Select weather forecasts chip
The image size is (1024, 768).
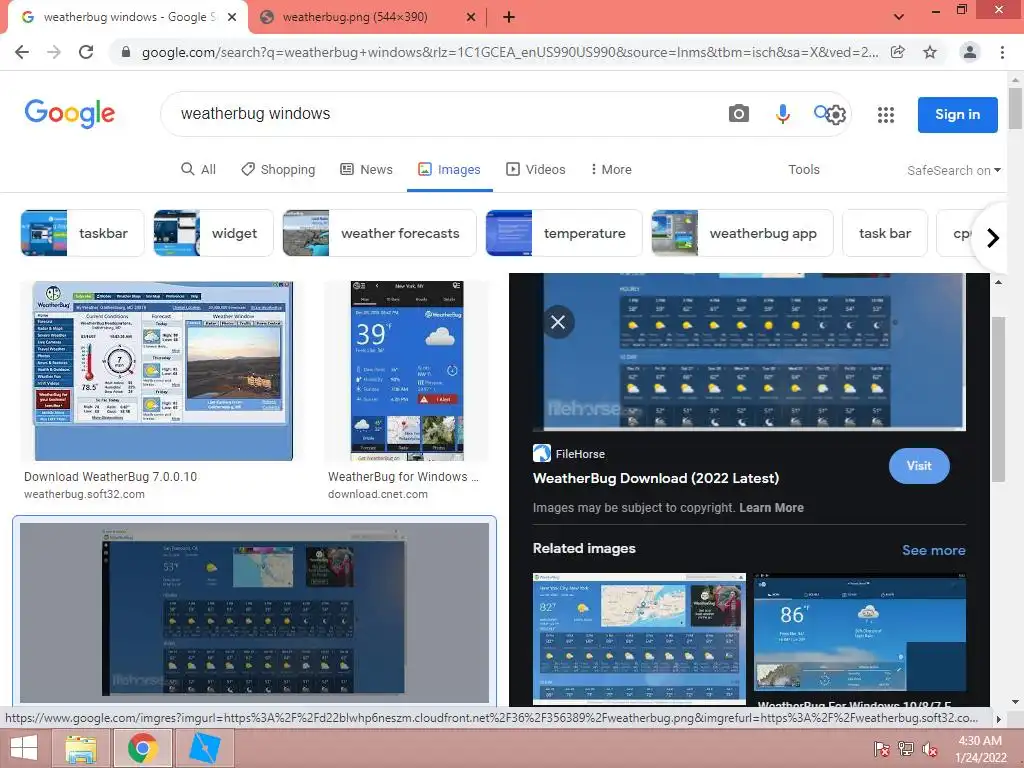pyautogui.click(x=379, y=233)
